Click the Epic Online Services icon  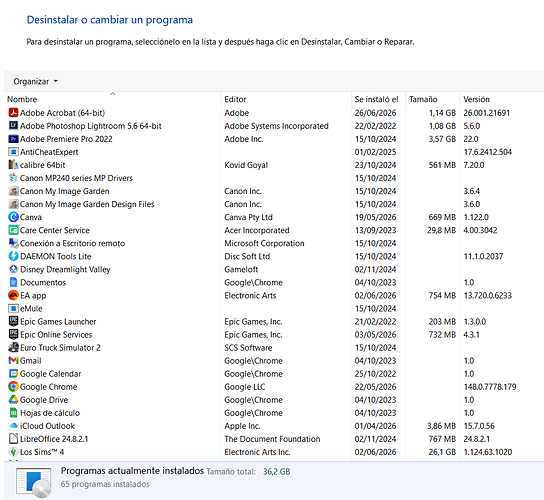pos(13,334)
